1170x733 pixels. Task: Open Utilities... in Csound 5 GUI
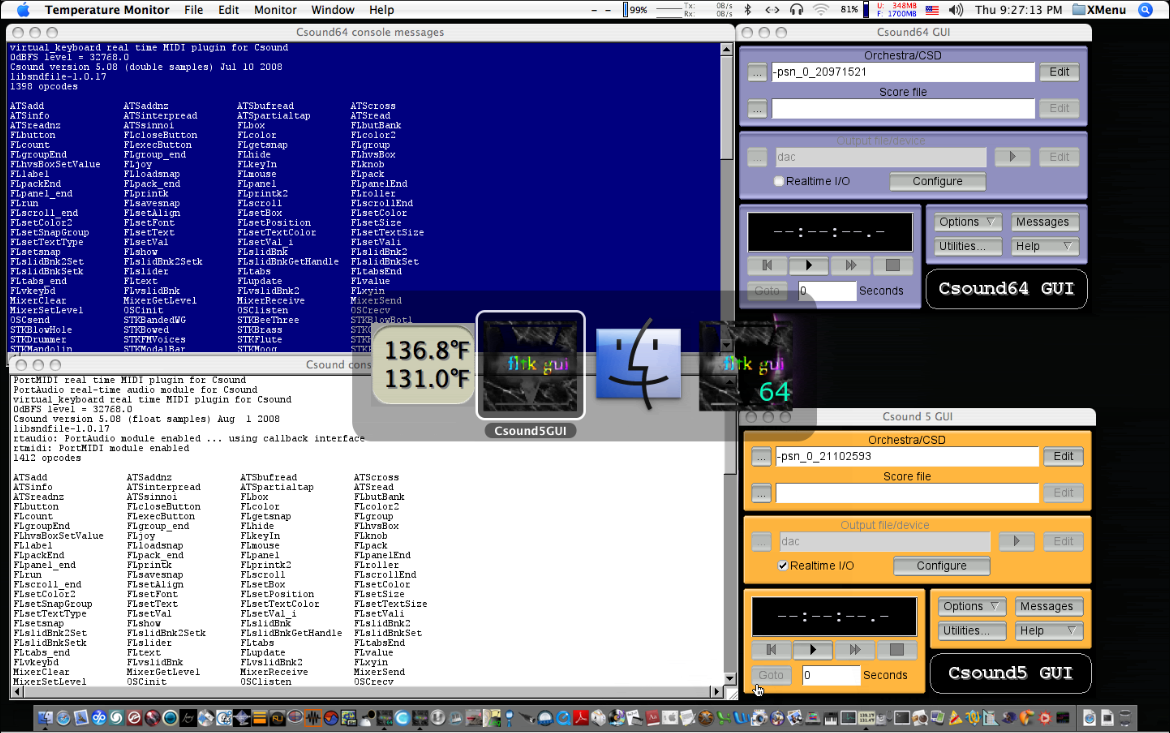tap(972, 631)
